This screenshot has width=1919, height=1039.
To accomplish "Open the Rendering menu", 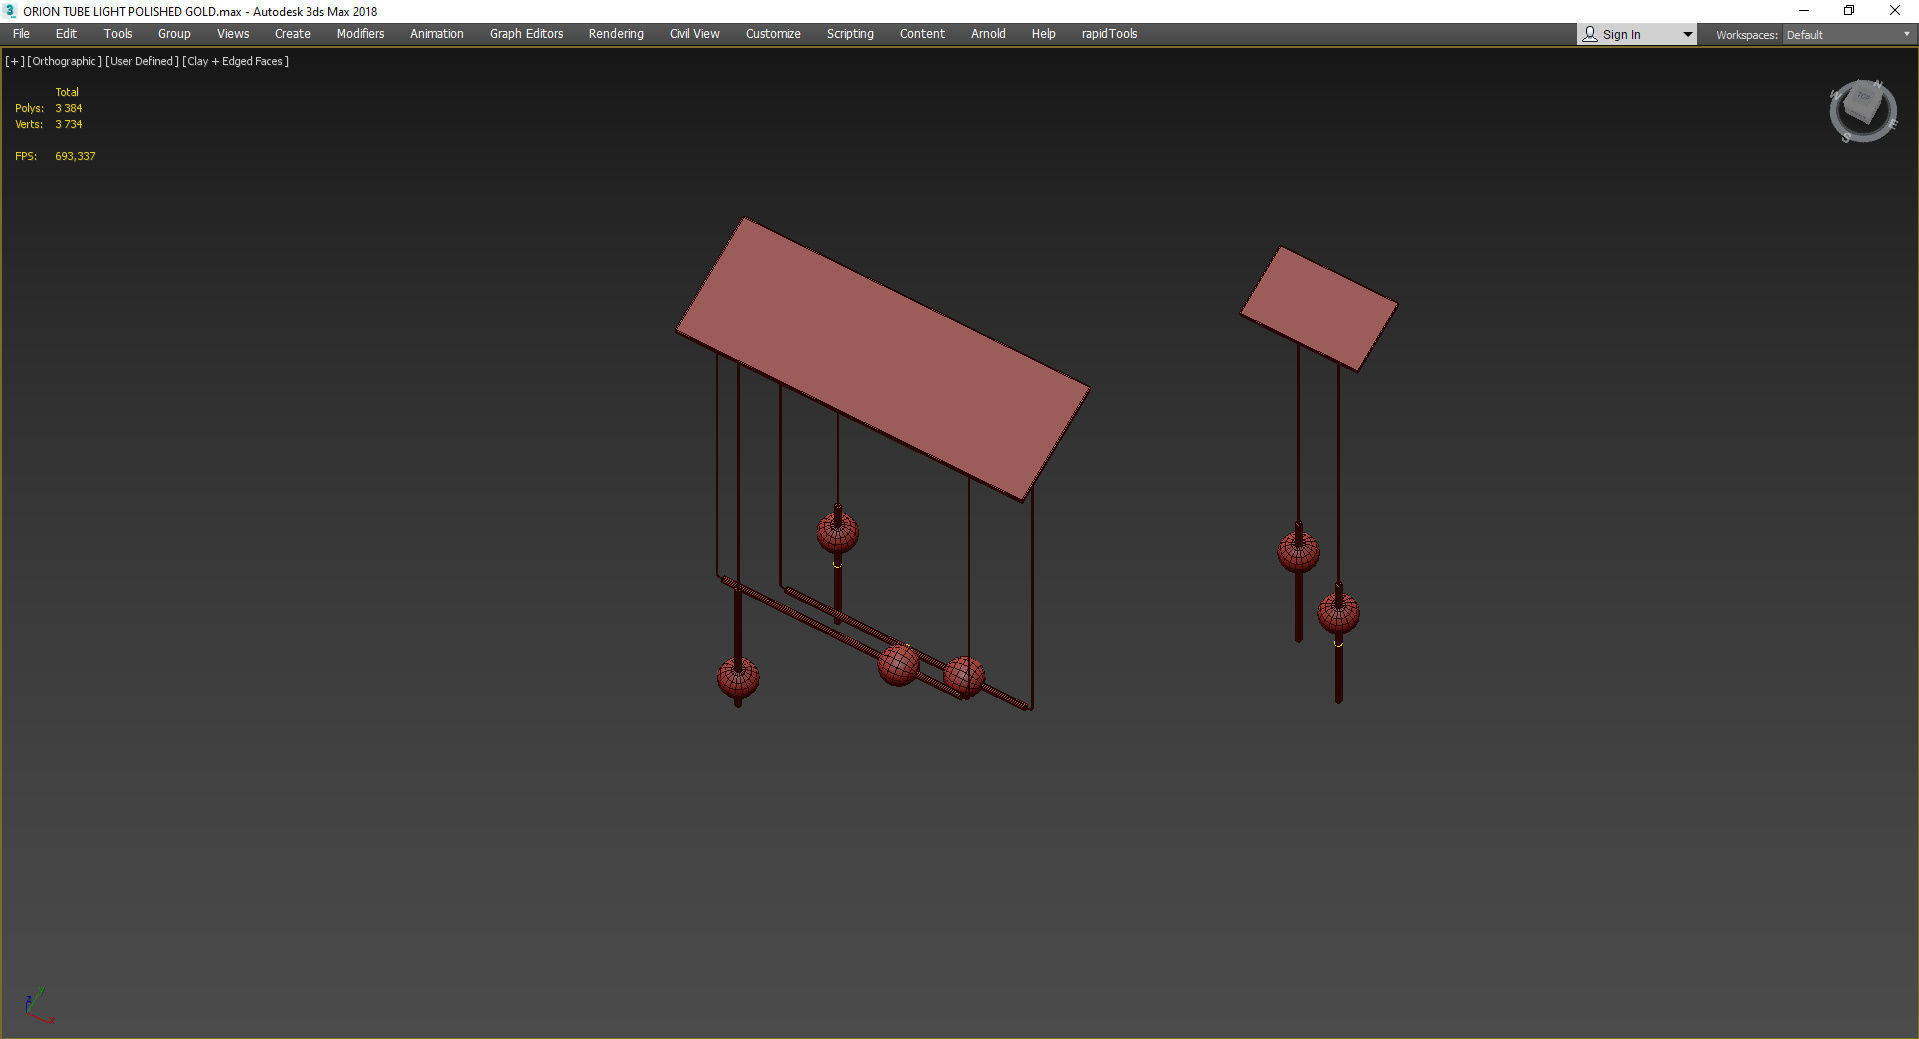I will point(616,34).
